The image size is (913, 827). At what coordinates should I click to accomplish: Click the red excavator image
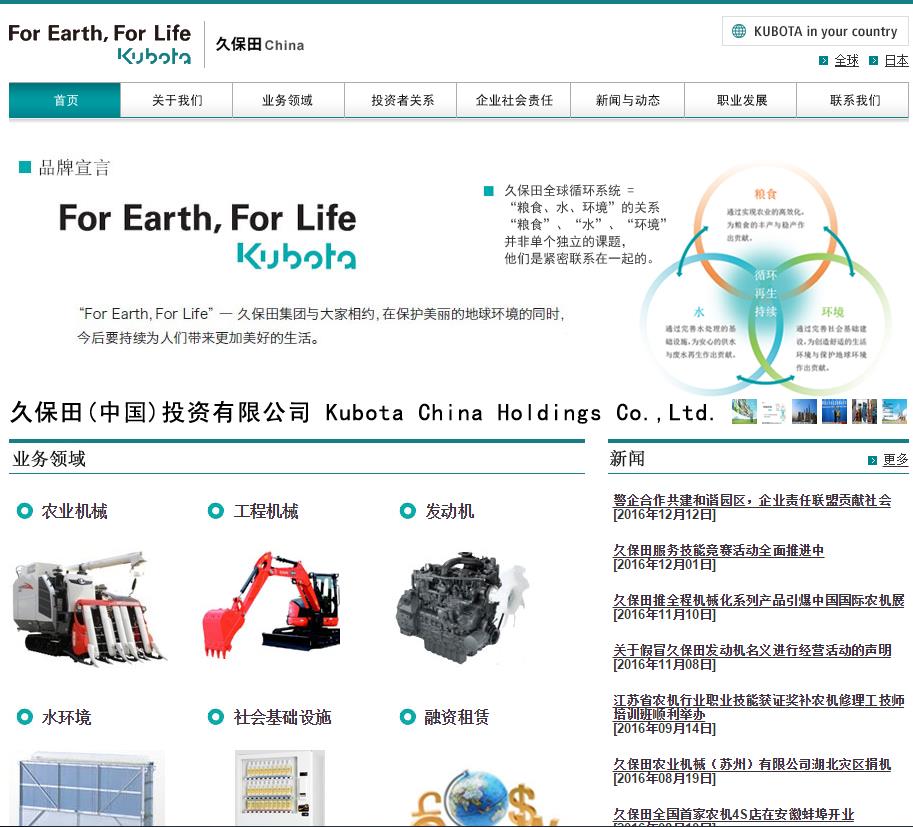pyautogui.click(x=271, y=606)
